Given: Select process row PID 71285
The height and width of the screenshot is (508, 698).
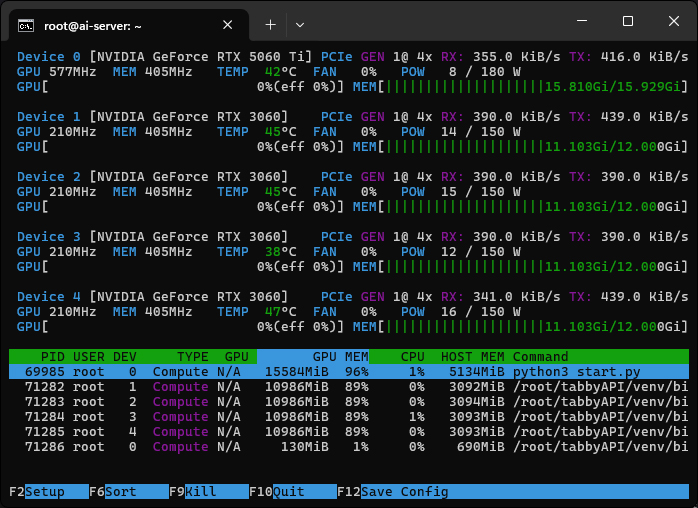Looking at the screenshot, I should (x=349, y=432).
